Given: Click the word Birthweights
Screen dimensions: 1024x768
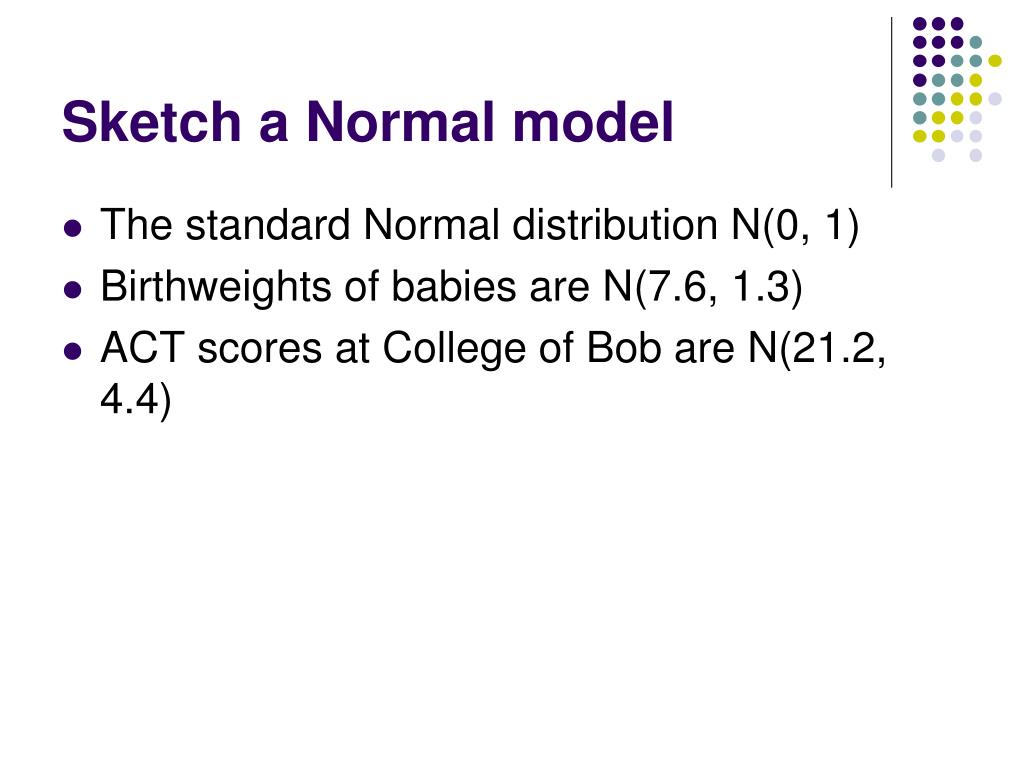Looking at the screenshot, I should (216, 287).
